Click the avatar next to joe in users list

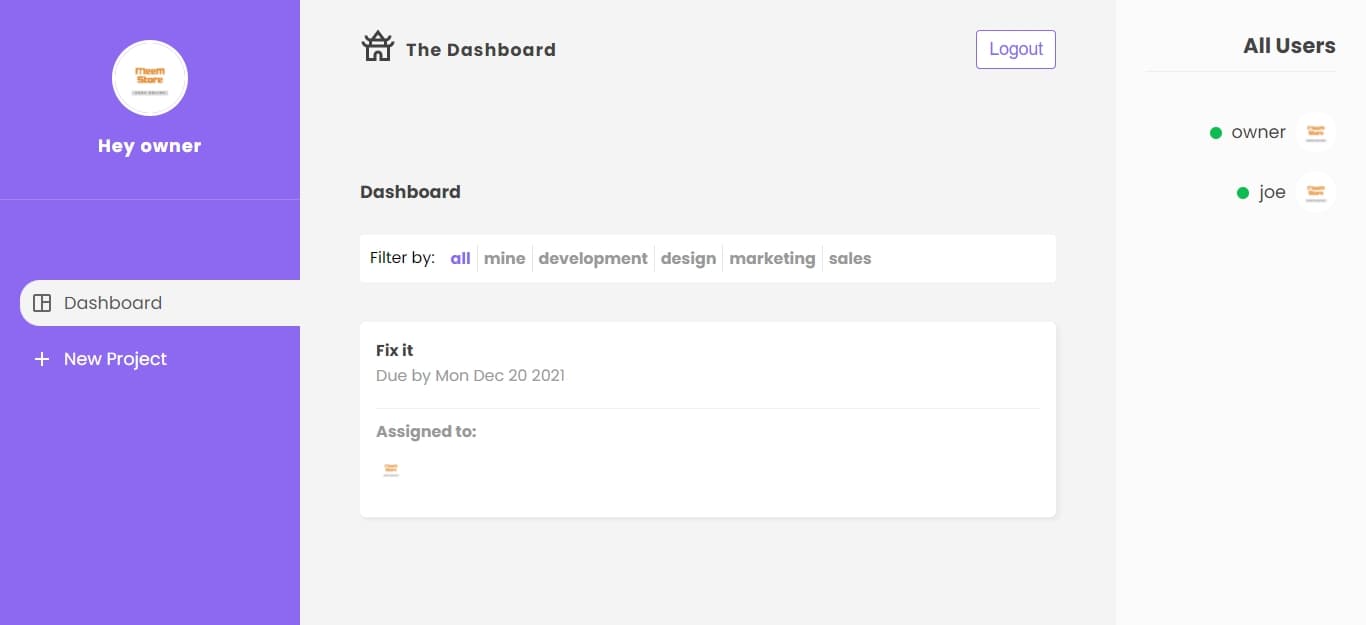pos(1316,192)
